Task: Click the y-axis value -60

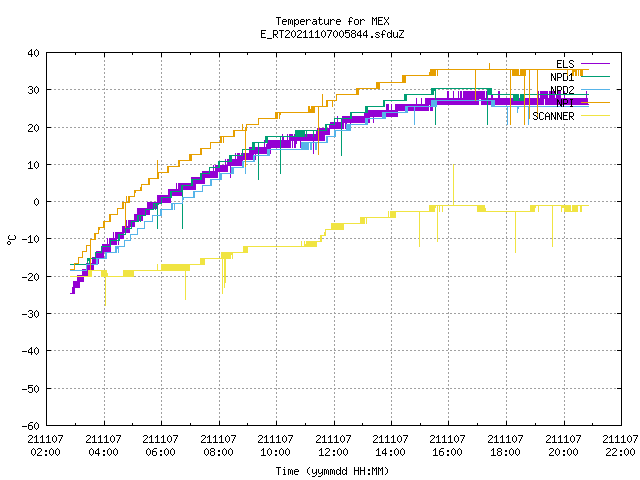Action: pyautogui.click(x=31, y=426)
